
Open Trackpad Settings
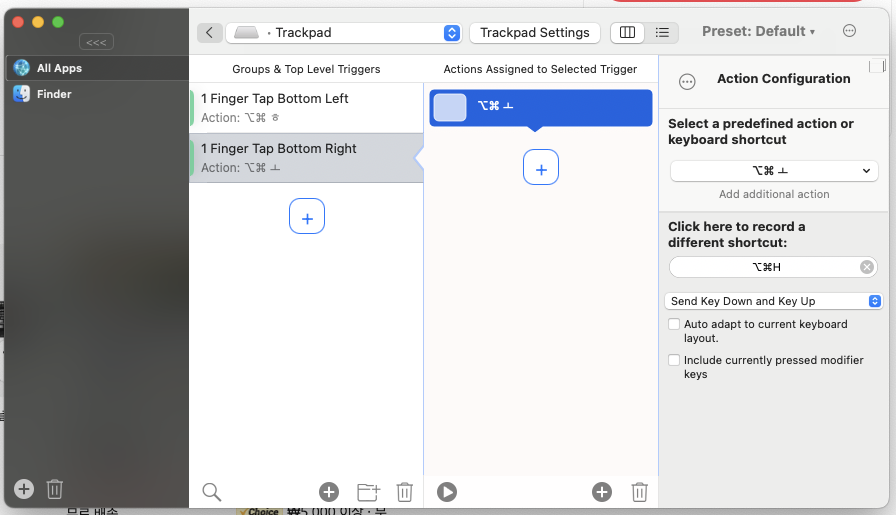tap(535, 33)
